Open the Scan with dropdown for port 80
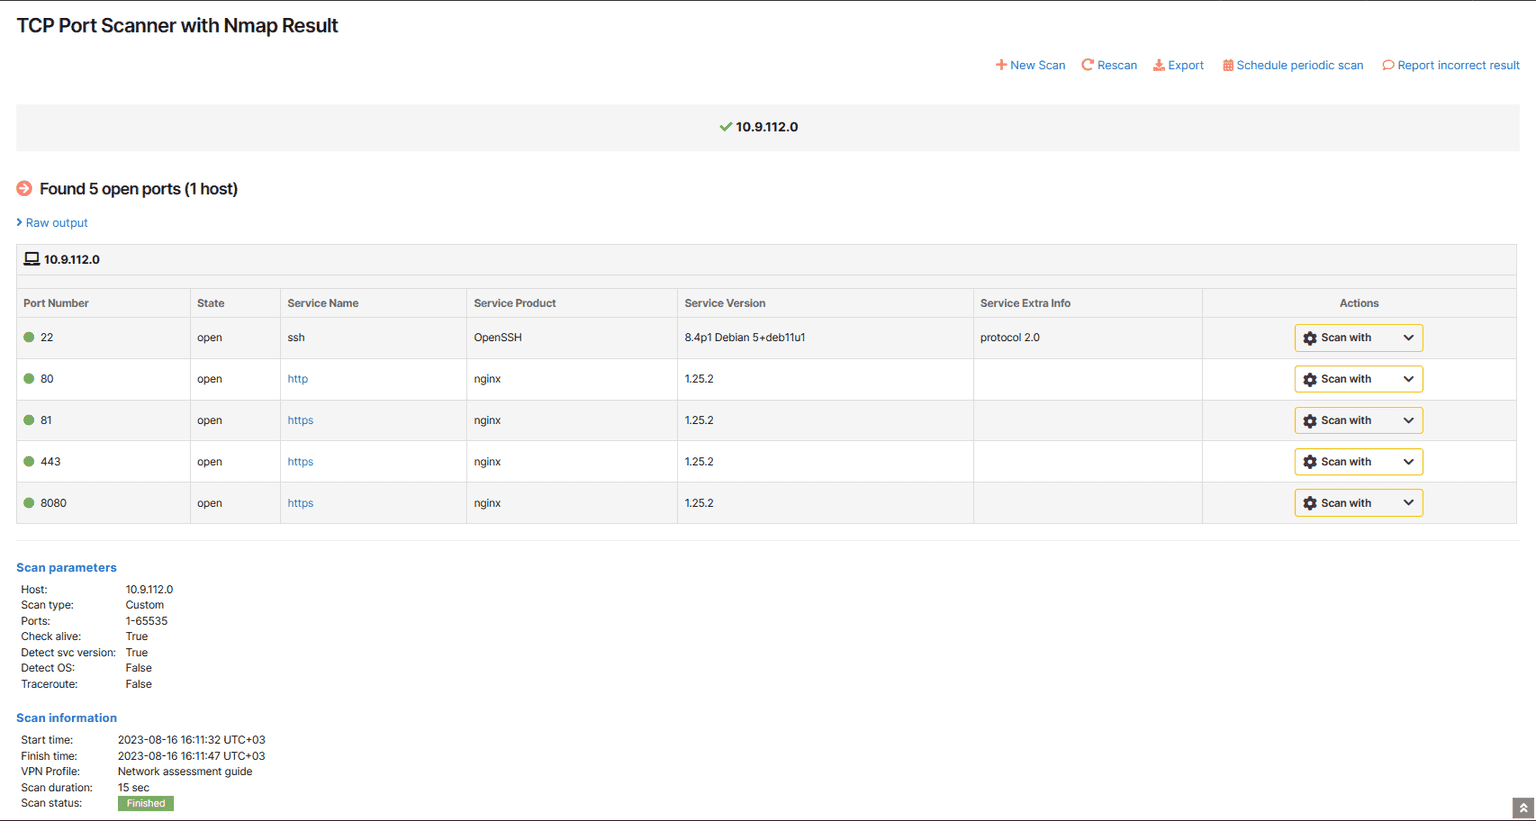The height and width of the screenshot is (821, 1536). point(1408,379)
